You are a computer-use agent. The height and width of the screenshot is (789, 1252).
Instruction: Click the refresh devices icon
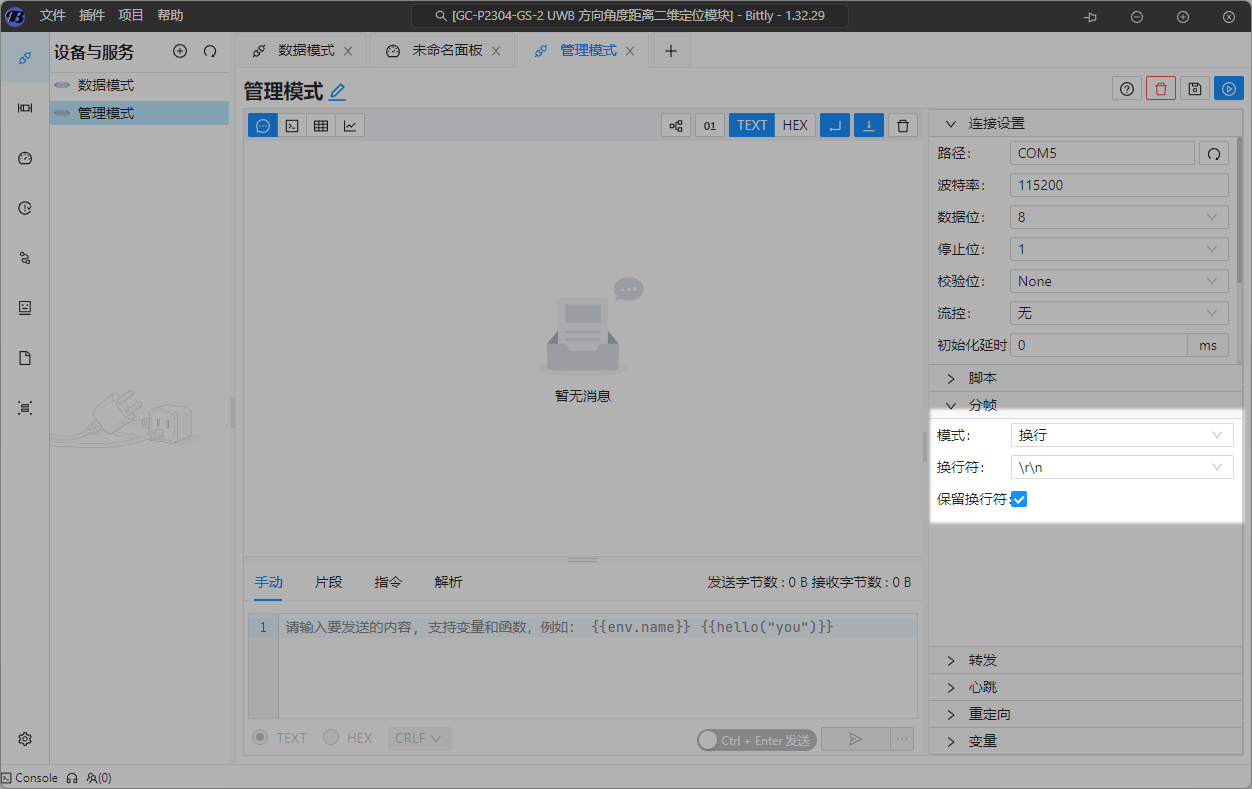pos(210,51)
